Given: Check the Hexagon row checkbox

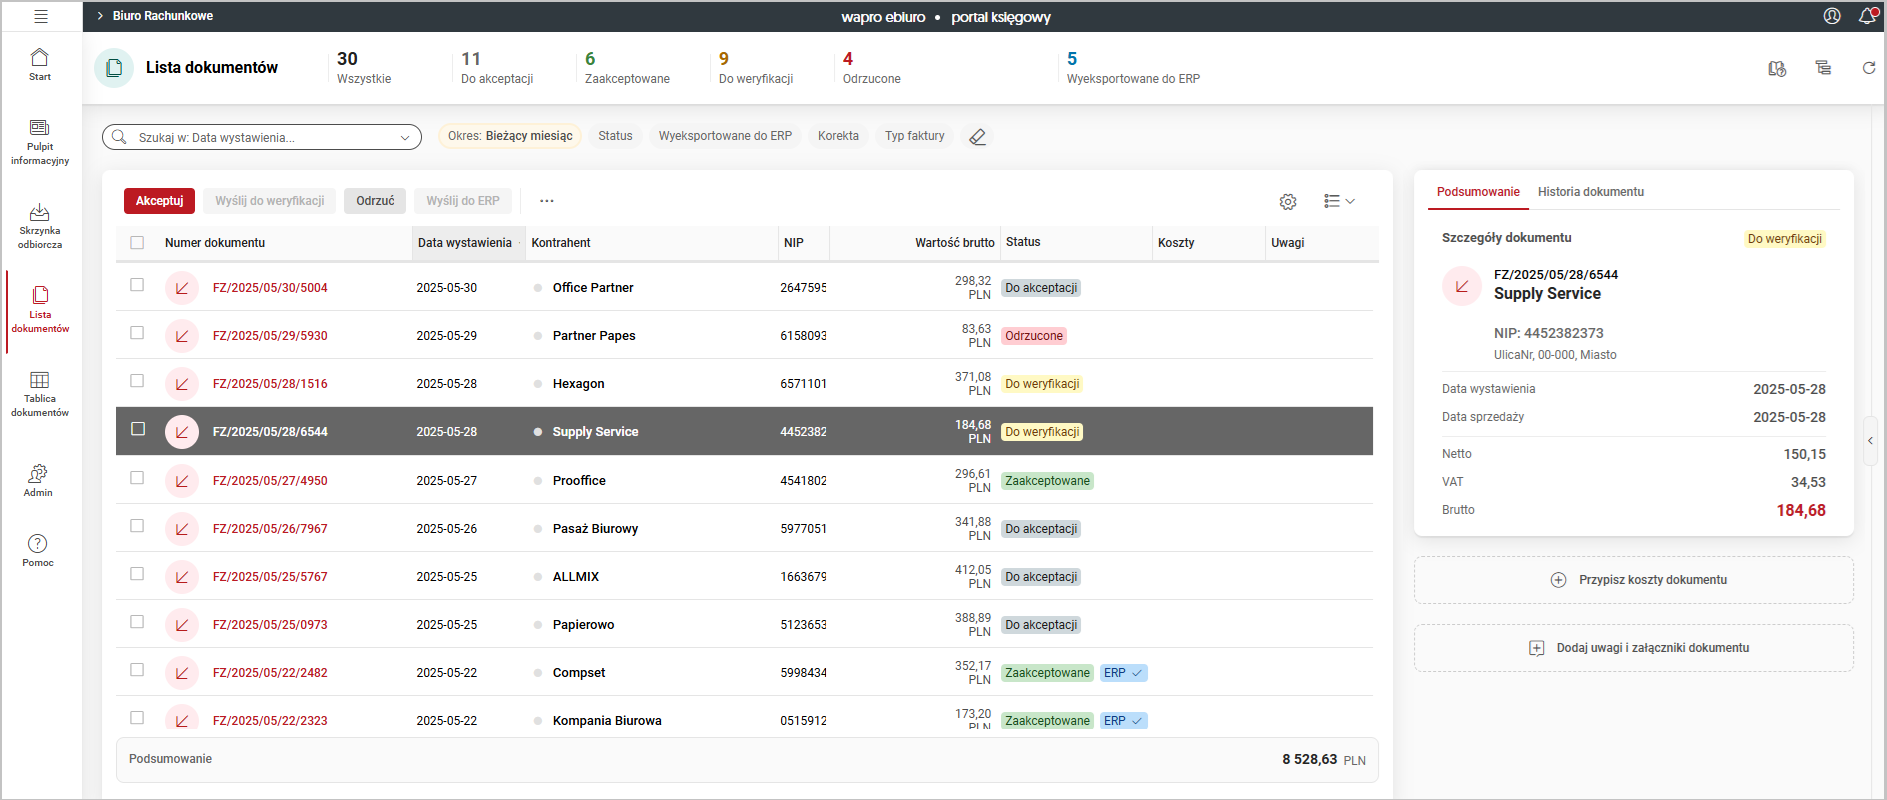Looking at the screenshot, I should tap(137, 381).
